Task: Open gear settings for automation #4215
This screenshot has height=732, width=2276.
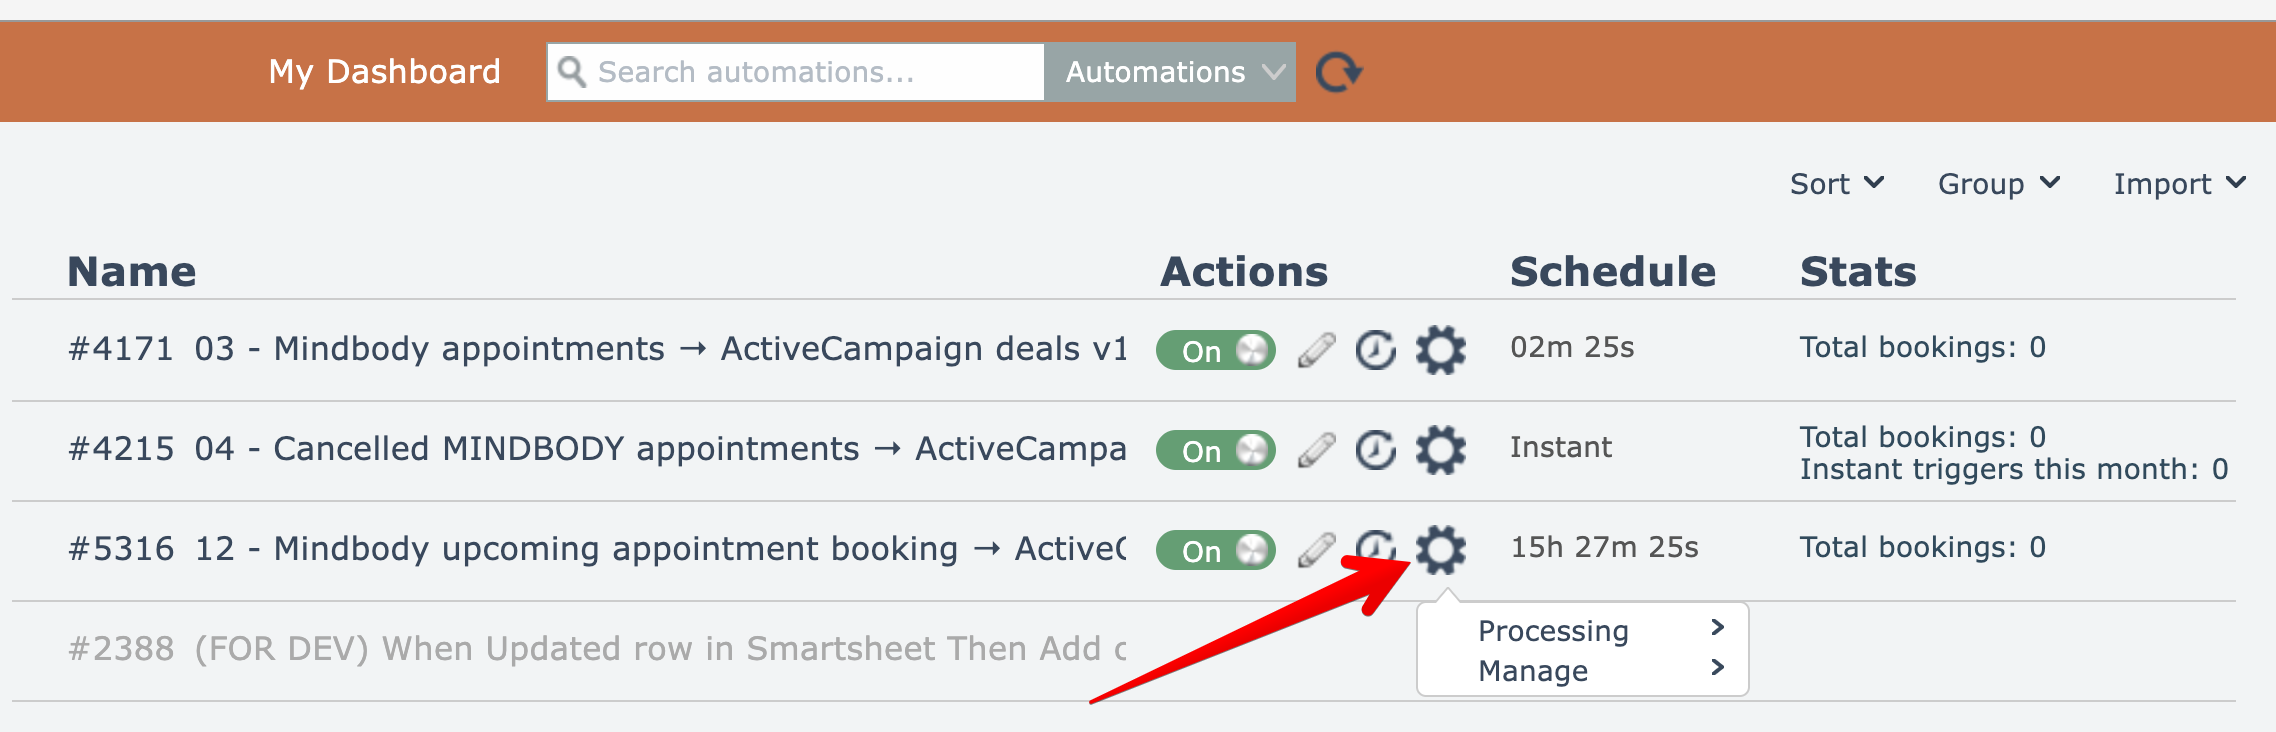Action: click(x=1440, y=450)
